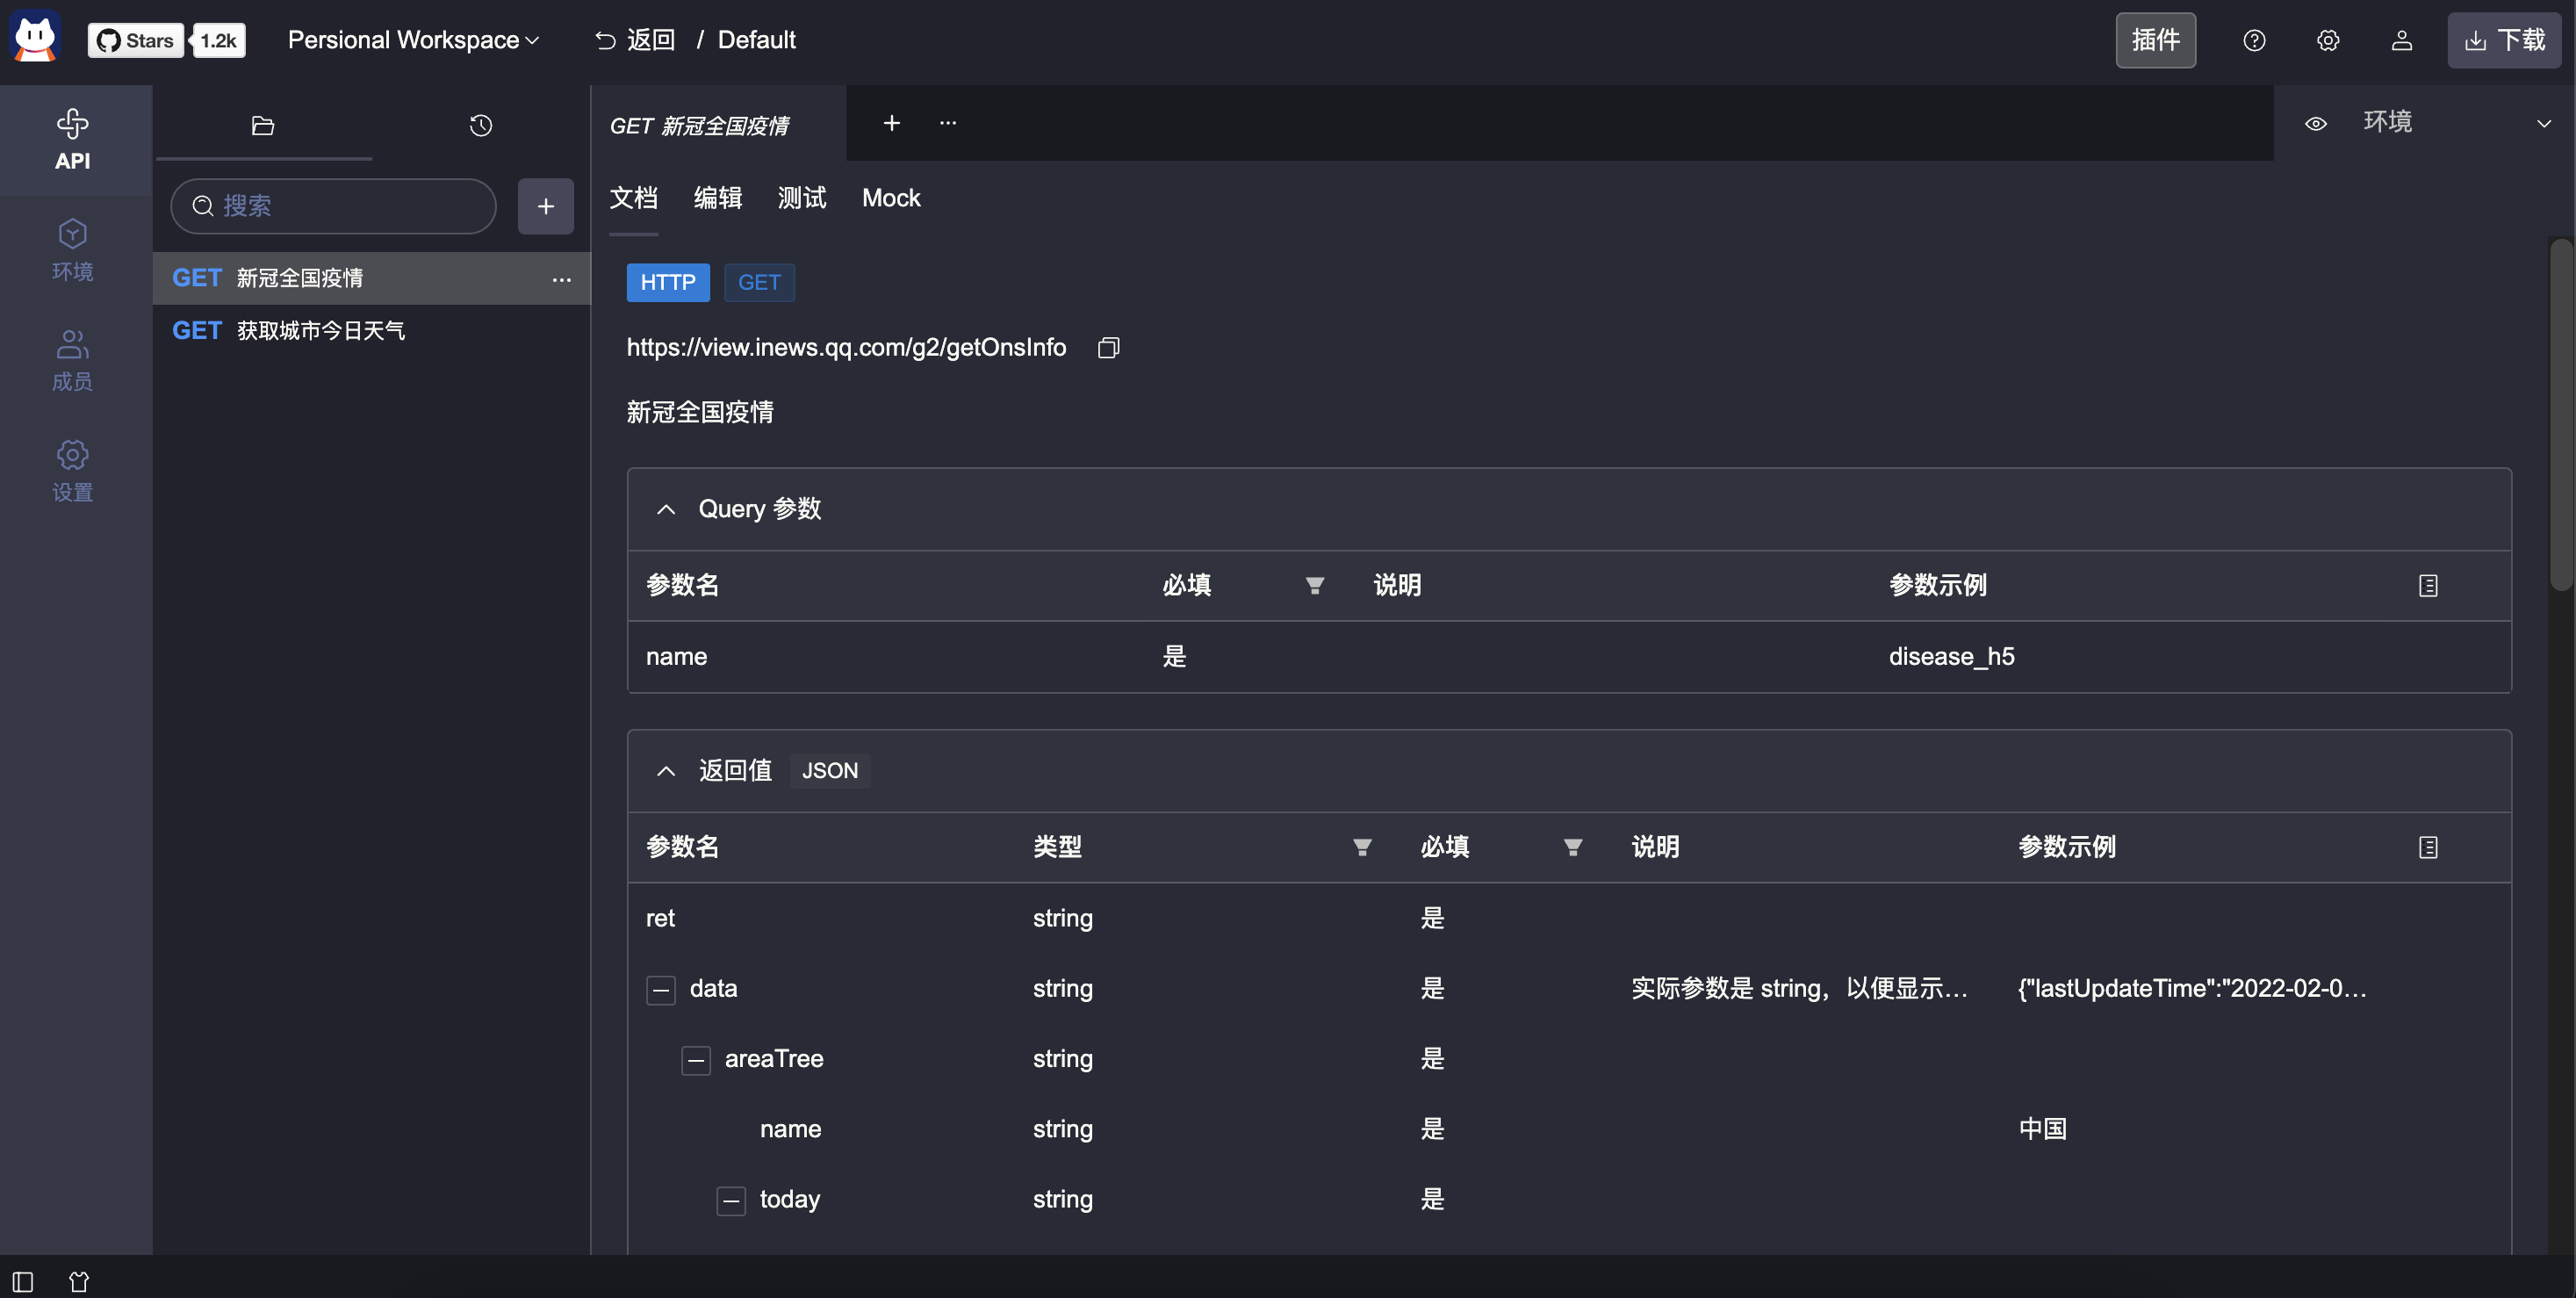Viewport: 2576px width, 1298px height.
Task: Click the 下载 download button
Action: tap(2504, 40)
